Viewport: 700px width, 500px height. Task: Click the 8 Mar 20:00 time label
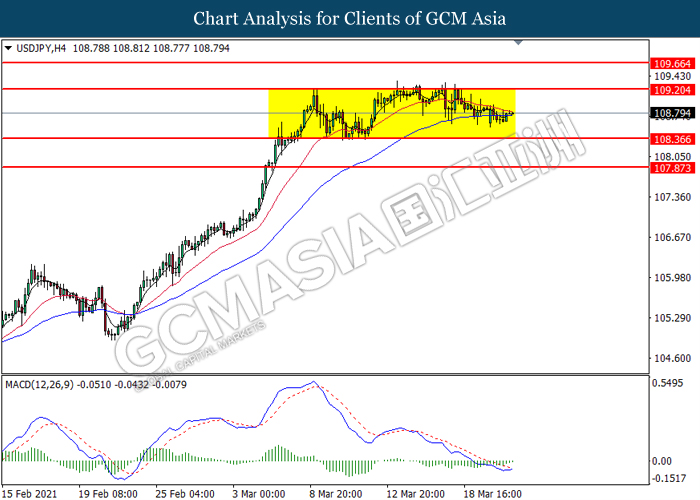[x=335, y=494]
